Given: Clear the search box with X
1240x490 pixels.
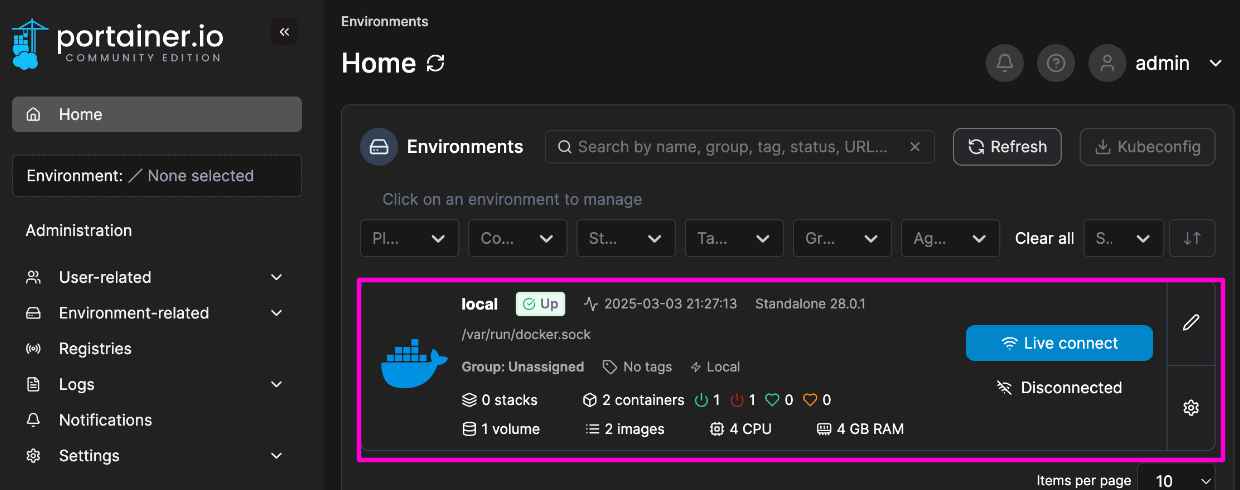Looking at the screenshot, I should (x=914, y=147).
